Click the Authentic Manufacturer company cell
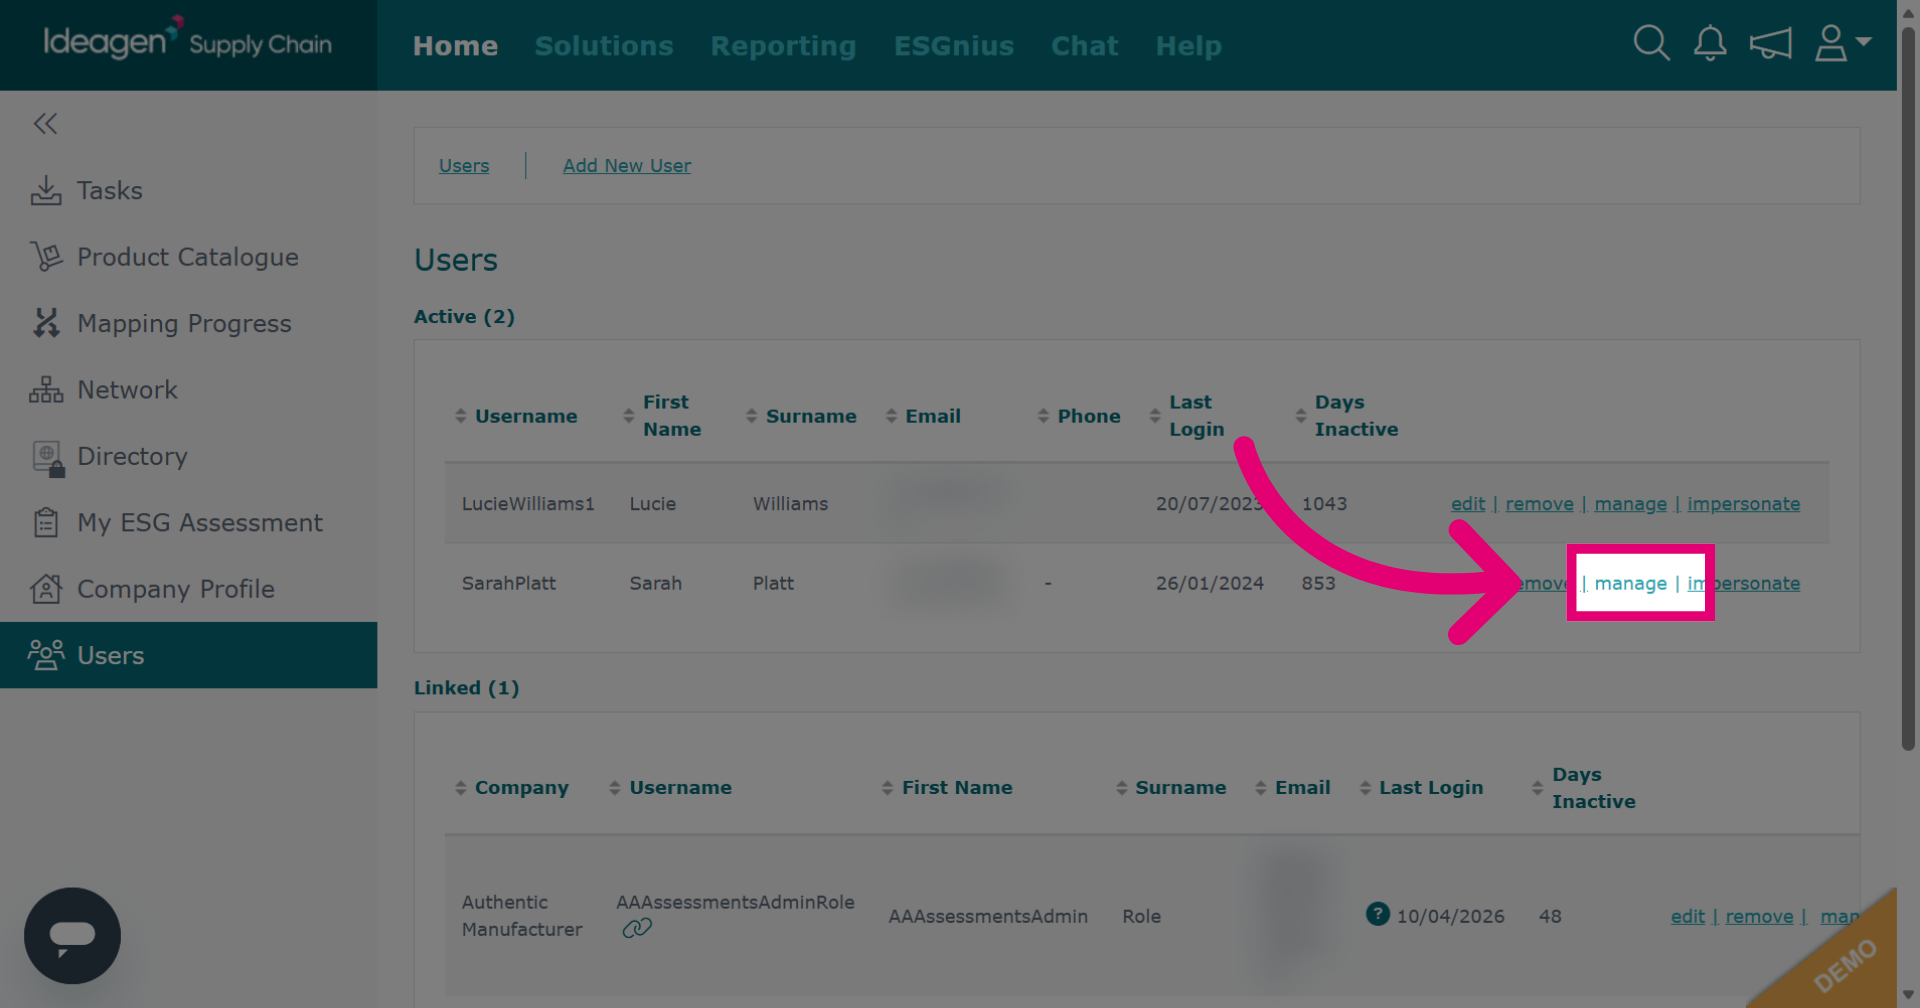 coord(522,916)
